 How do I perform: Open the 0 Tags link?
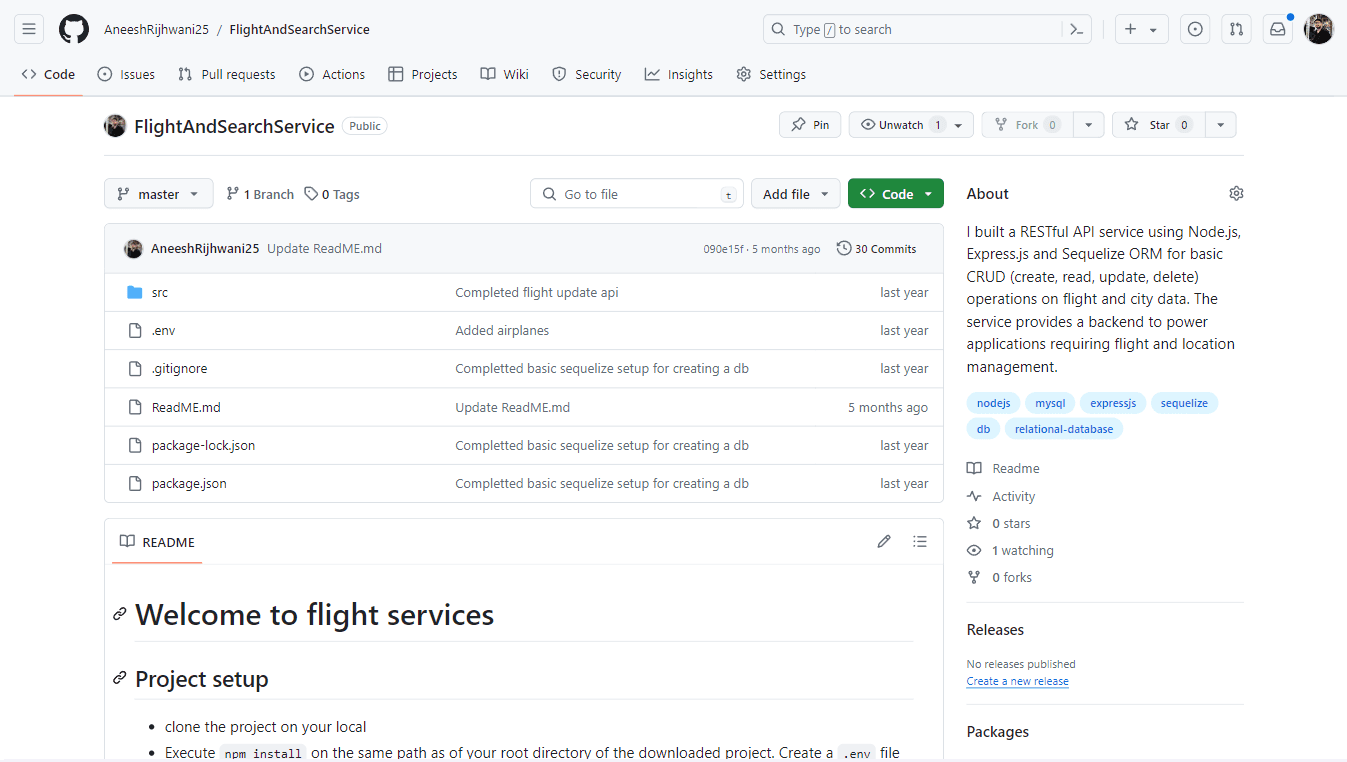(332, 194)
